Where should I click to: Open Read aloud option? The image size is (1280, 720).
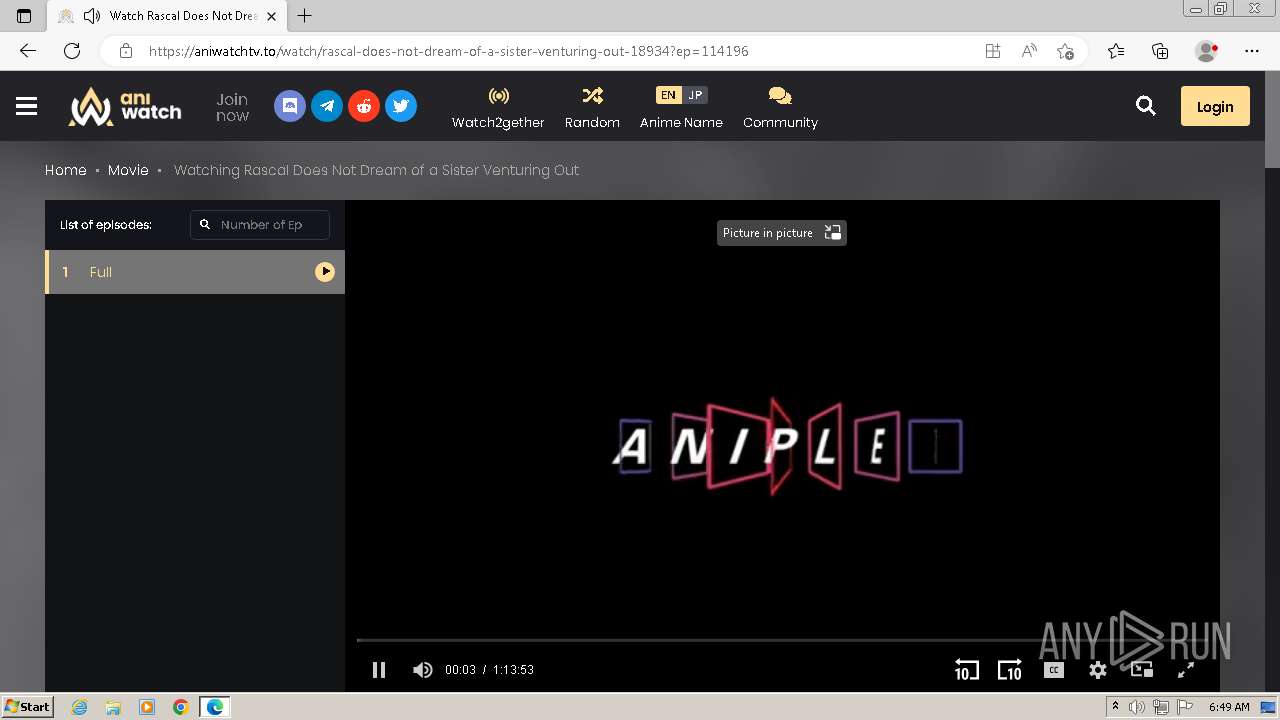(x=1029, y=51)
